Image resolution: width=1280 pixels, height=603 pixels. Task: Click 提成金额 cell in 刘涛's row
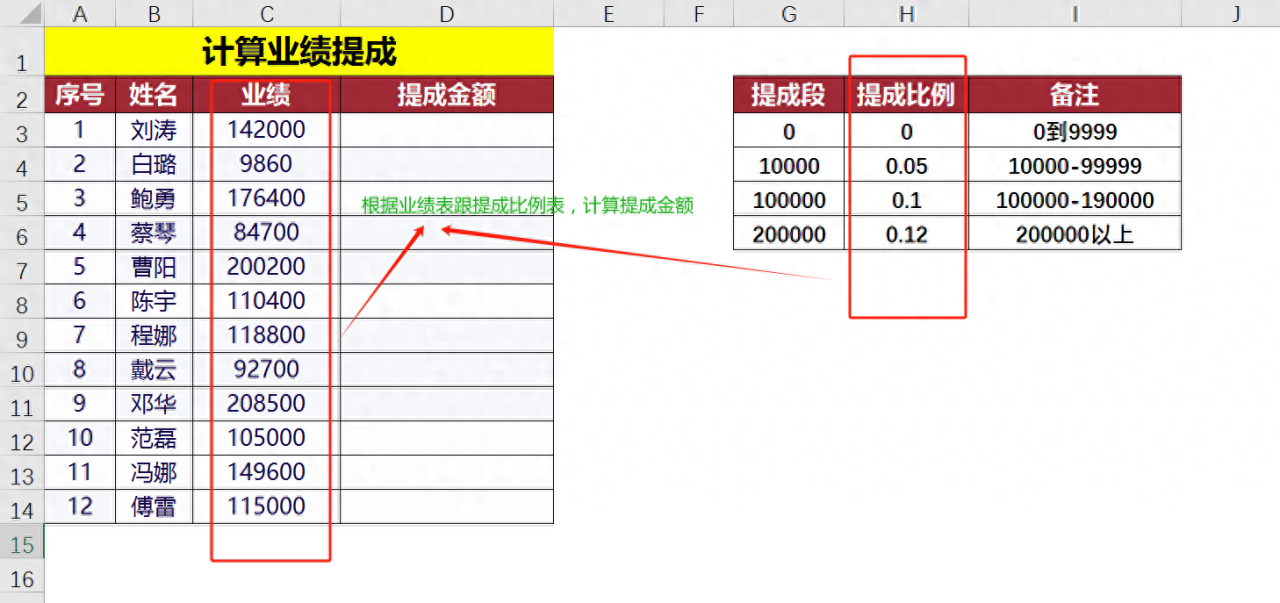[x=447, y=130]
